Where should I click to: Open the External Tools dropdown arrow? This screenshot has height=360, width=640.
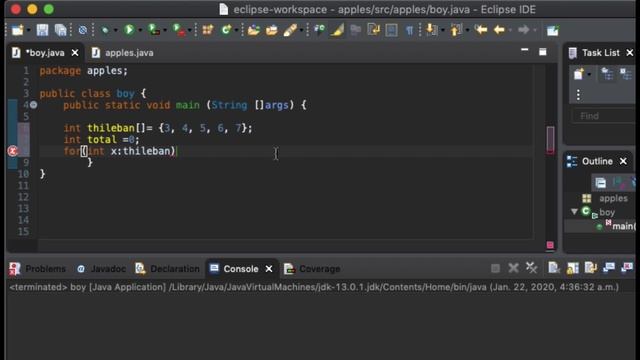point(190,30)
